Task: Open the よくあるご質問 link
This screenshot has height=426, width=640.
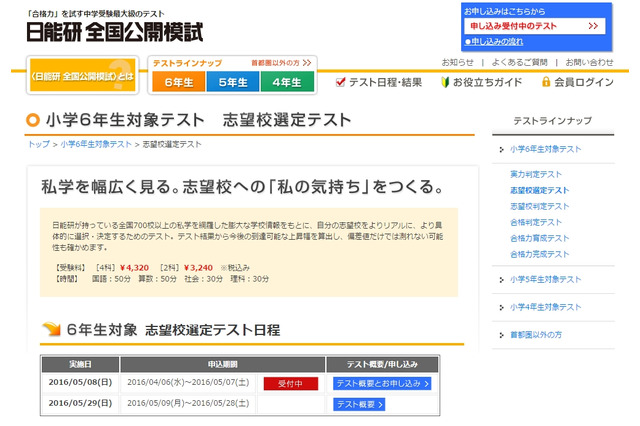Action: 519,62
